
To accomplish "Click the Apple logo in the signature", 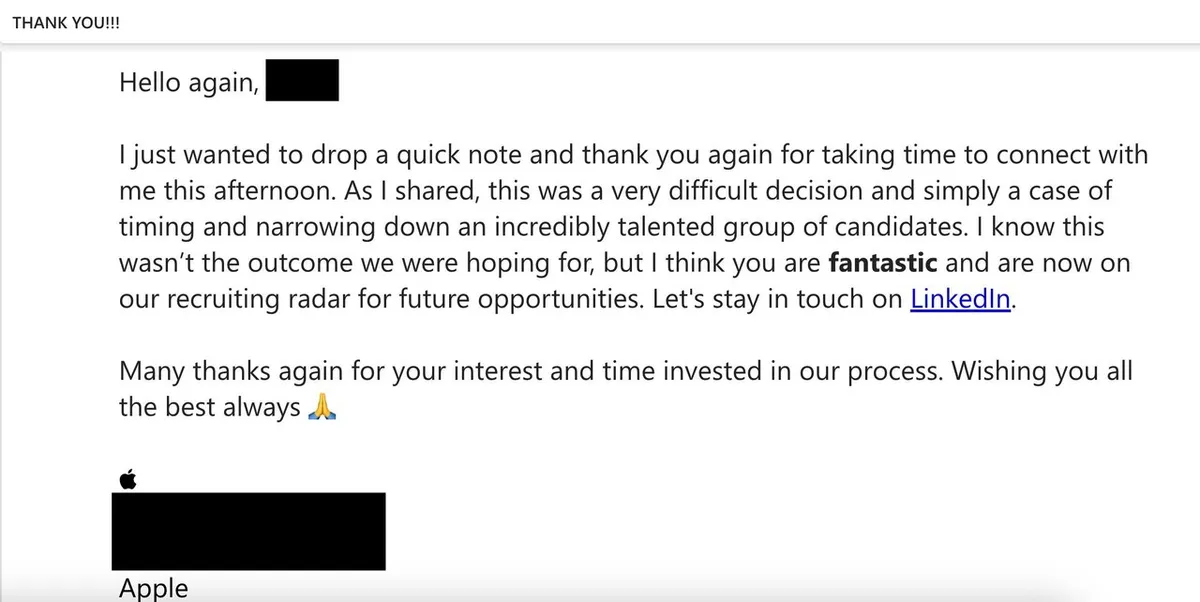I will pos(127,479).
